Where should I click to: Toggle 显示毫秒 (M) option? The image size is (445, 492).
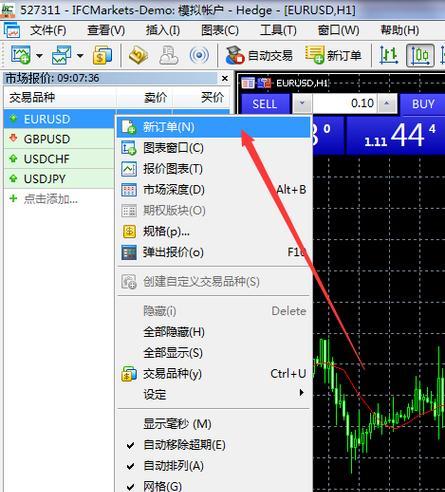point(213,424)
